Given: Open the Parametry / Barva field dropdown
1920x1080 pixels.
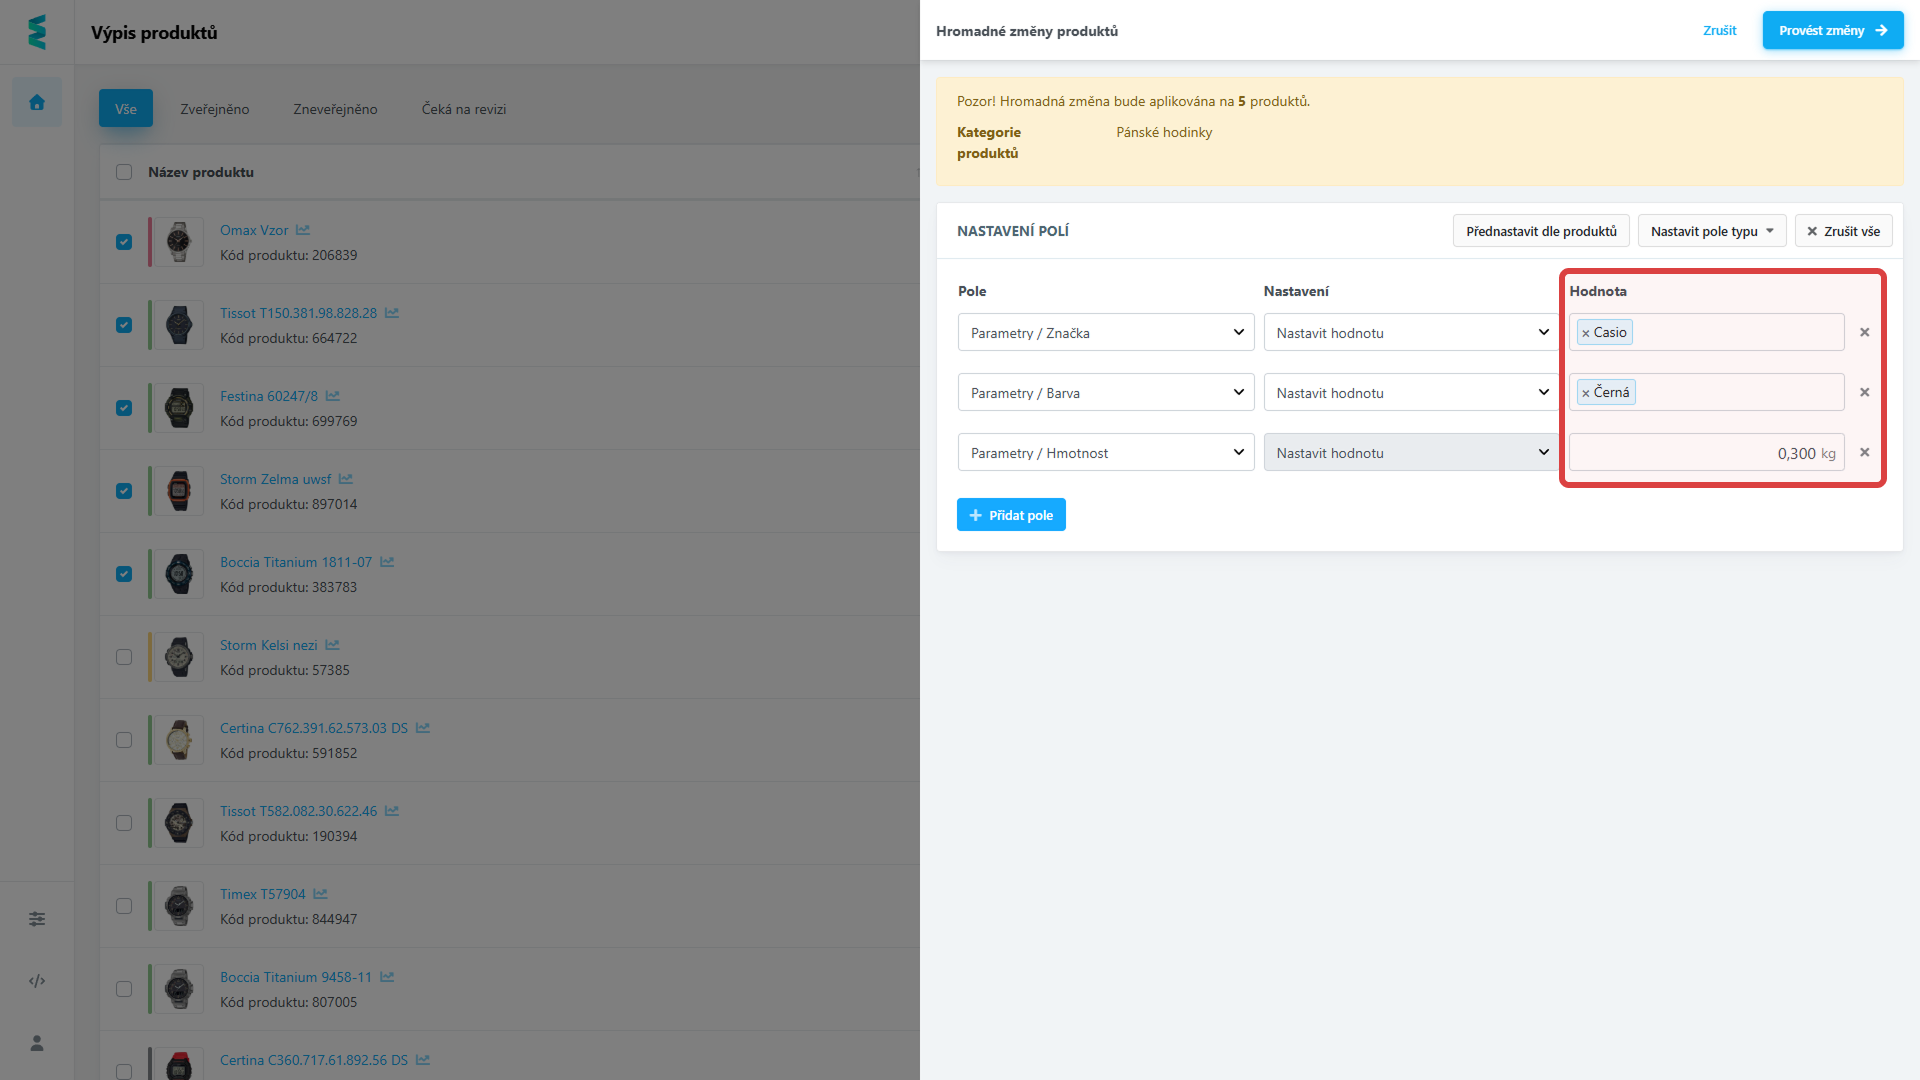Looking at the screenshot, I should point(1105,393).
